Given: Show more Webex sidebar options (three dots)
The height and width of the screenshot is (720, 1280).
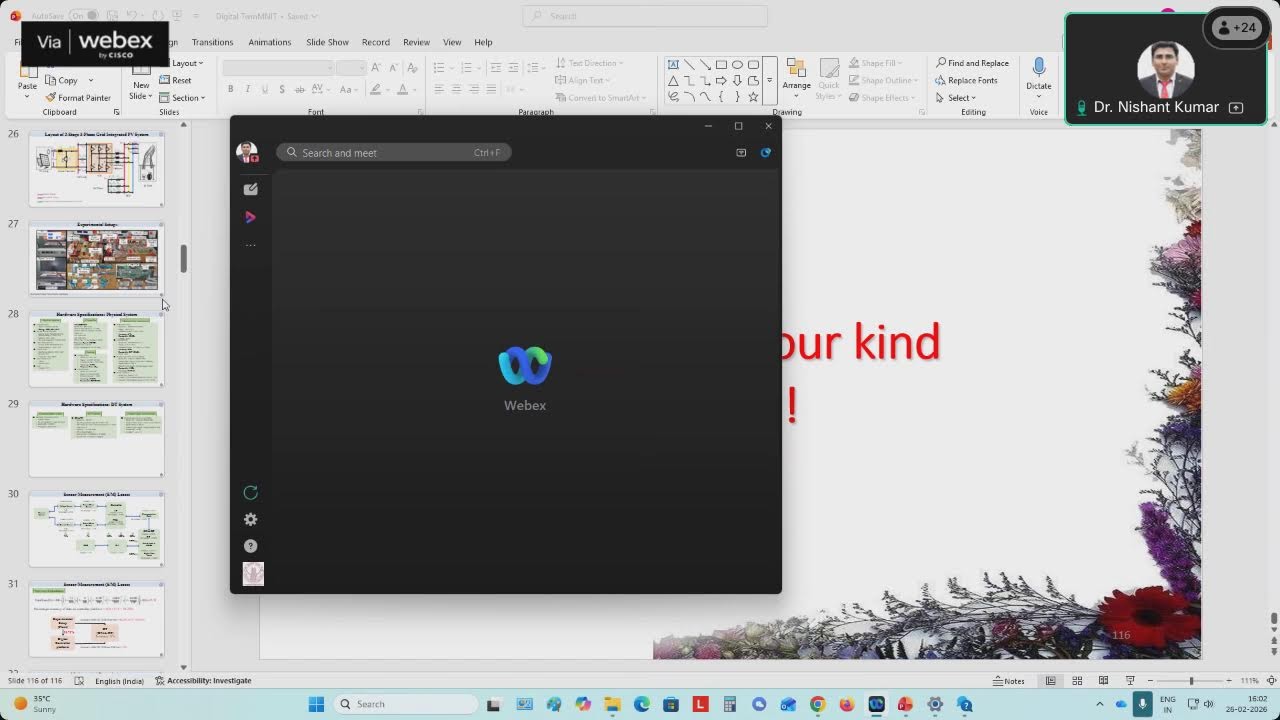Looking at the screenshot, I should click(x=251, y=245).
